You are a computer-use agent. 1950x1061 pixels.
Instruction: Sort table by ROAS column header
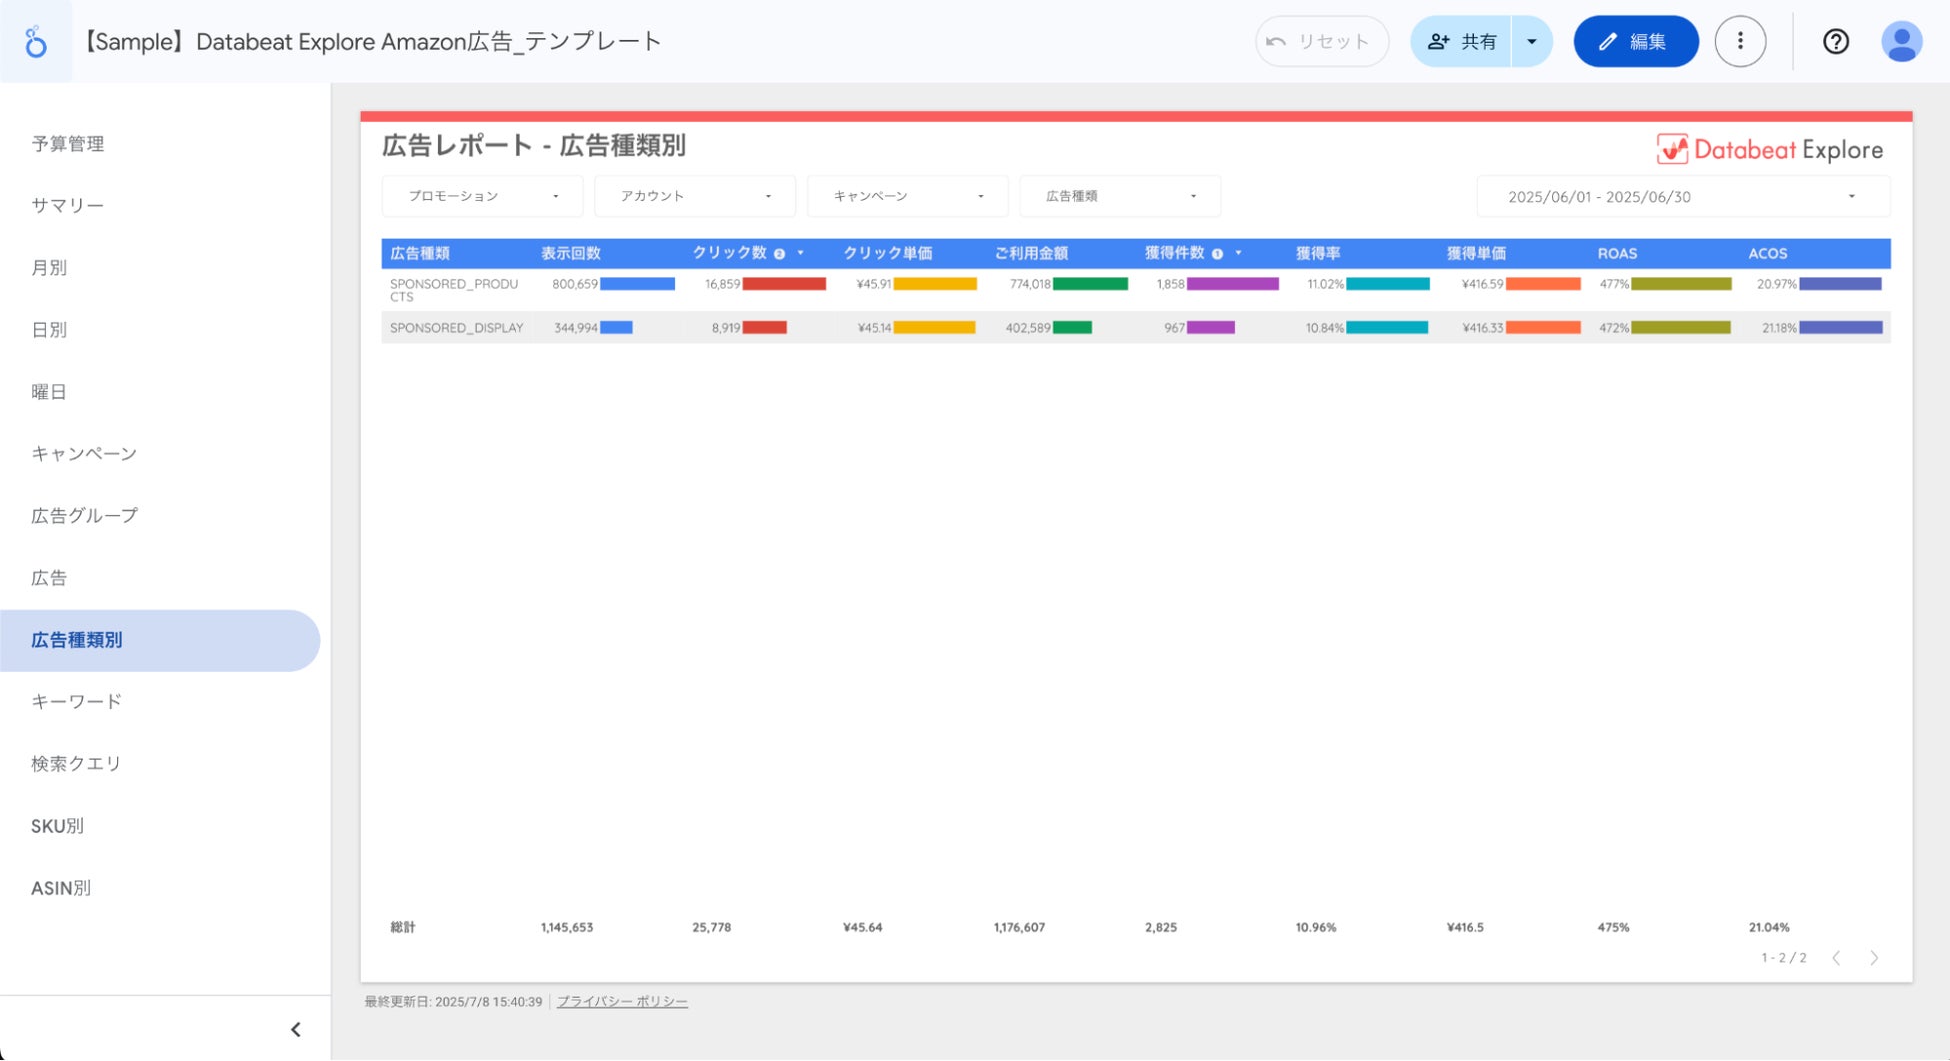(x=1617, y=254)
